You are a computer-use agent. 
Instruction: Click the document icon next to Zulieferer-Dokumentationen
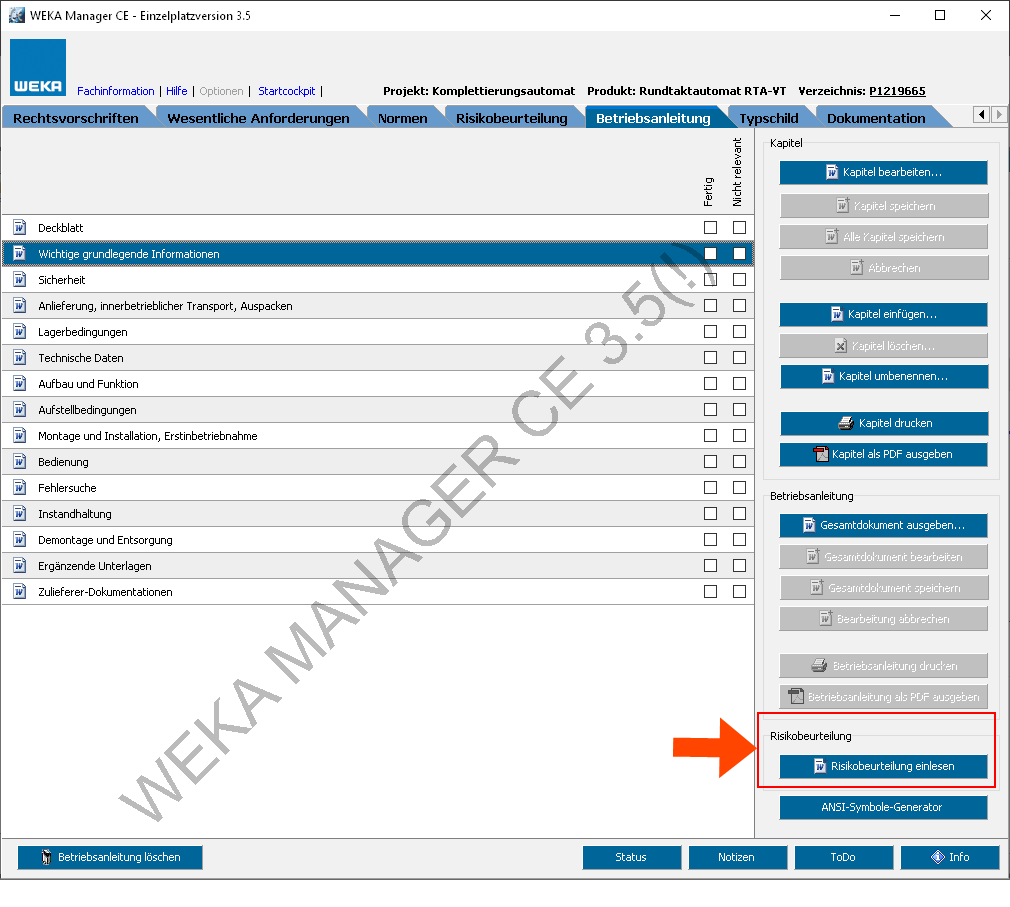(x=19, y=592)
